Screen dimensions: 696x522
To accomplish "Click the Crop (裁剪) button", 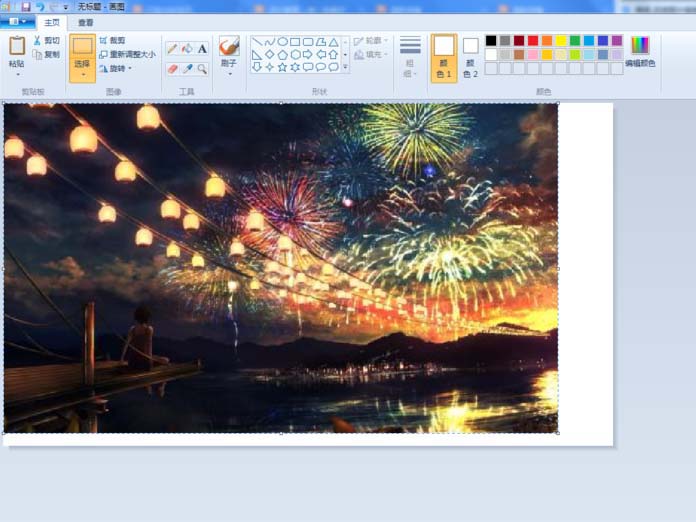I will coord(113,40).
